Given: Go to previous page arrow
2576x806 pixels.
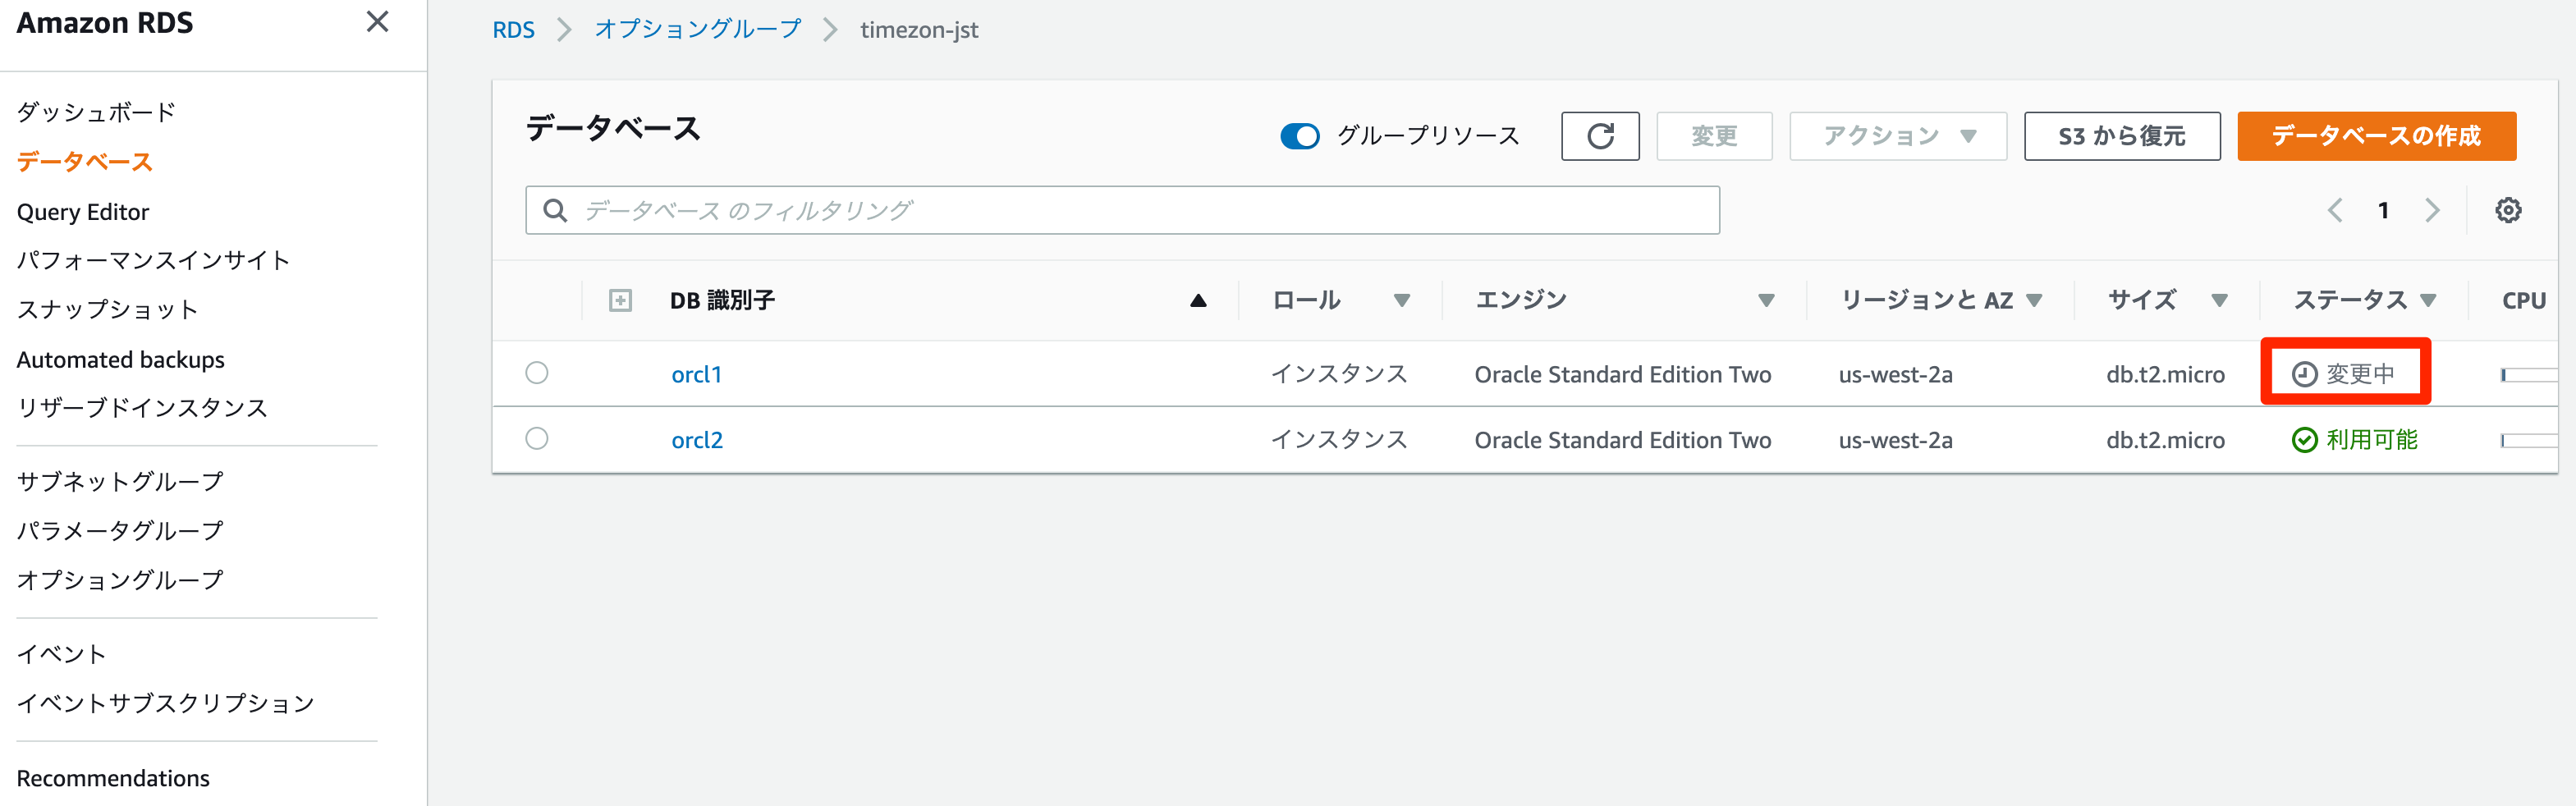Looking at the screenshot, I should coord(2335,210).
